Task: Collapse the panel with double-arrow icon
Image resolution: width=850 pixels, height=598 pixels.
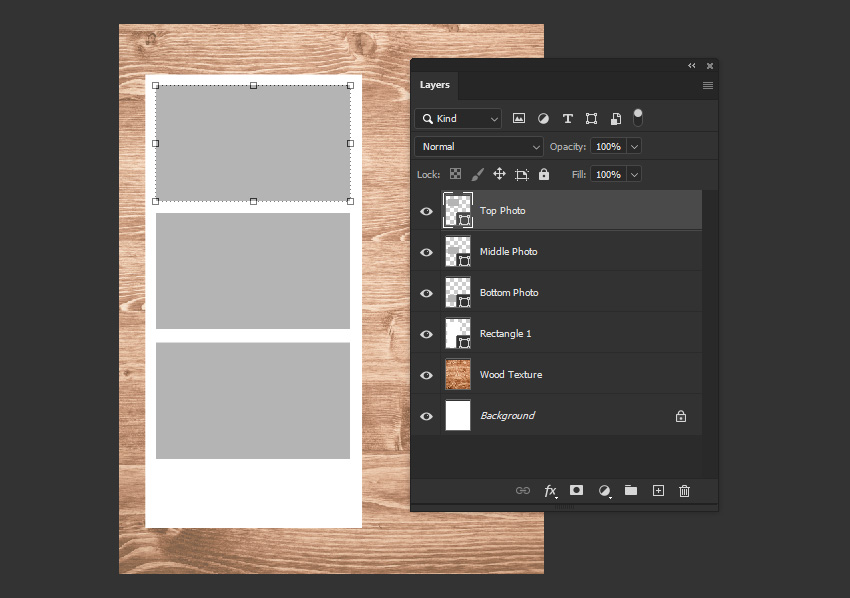Action: (x=692, y=66)
